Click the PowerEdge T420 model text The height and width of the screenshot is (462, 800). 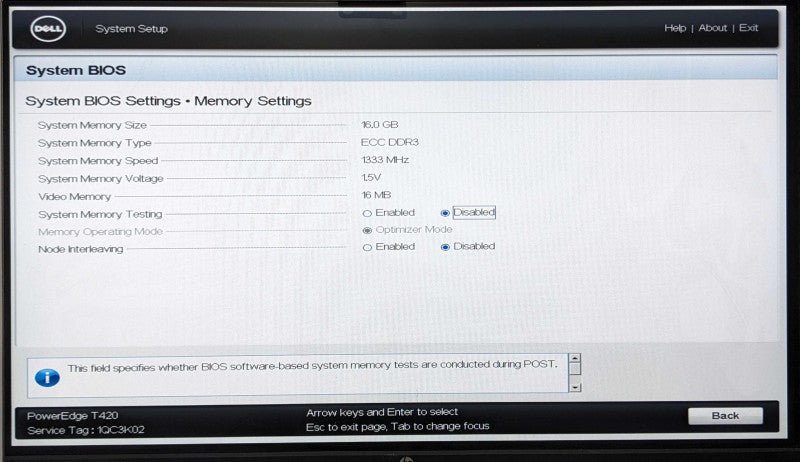[x=72, y=416]
